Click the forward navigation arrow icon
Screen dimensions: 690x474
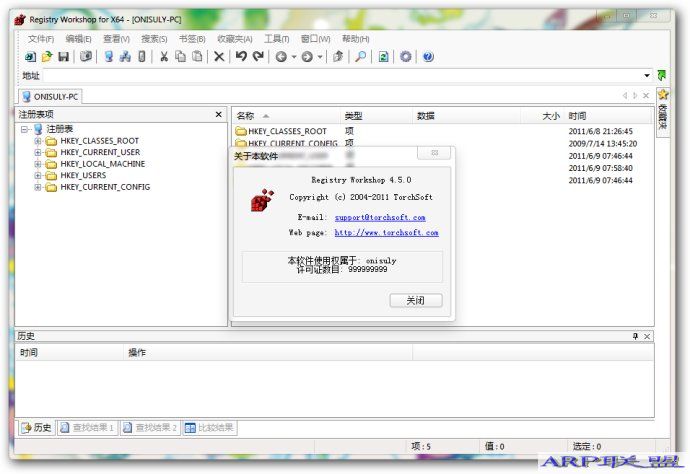click(x=307, y=57)
